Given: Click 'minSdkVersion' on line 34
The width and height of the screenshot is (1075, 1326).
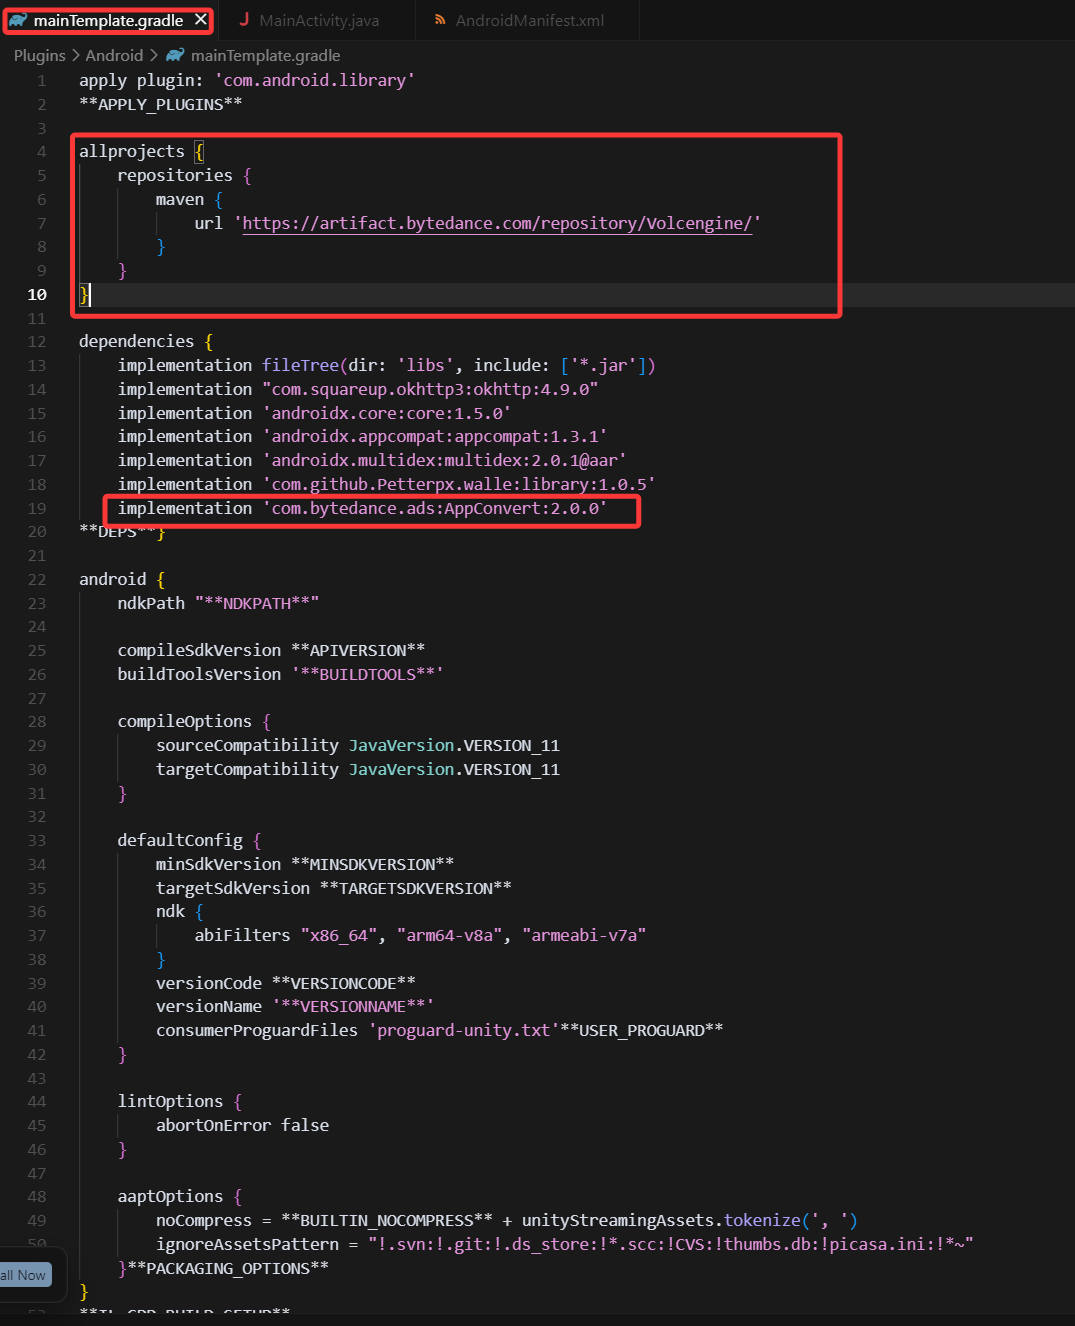Looking at the screenshot, I should click(218, 864).
